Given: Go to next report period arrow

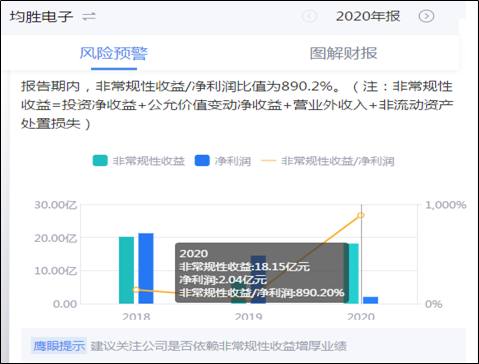Looking at the screenshot, I should click(x=426, y=16).
